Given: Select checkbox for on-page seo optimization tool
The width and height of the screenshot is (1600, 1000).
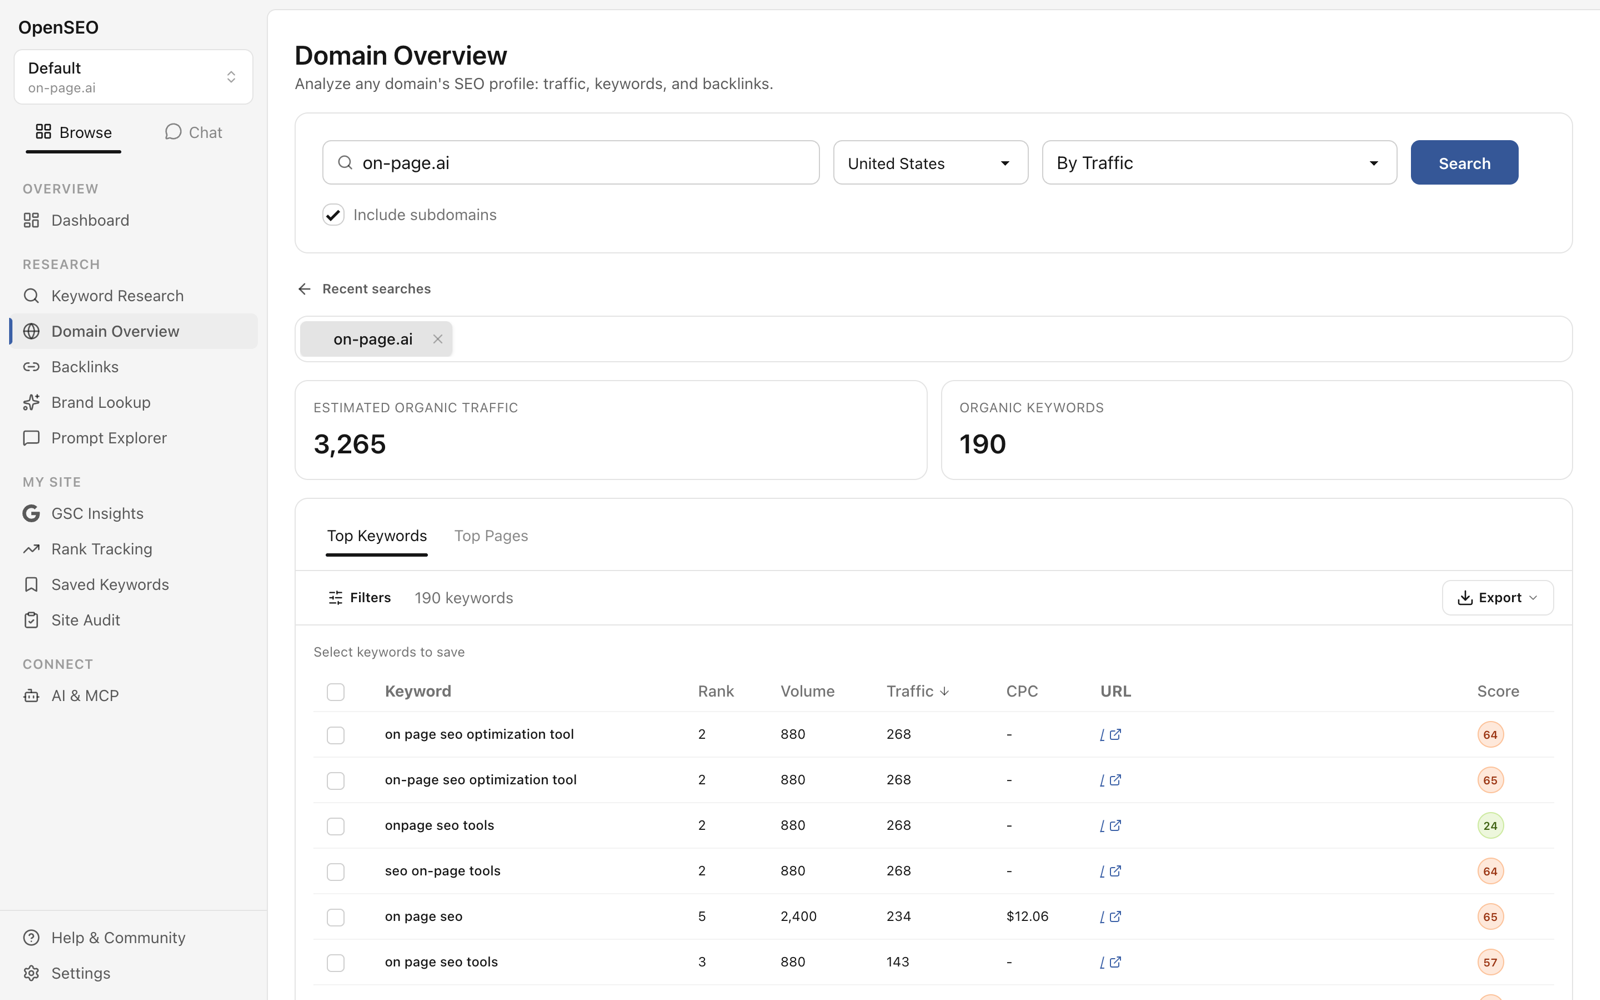Looking at the screenshot, I should pyautogui.click(x=336, y=780).
